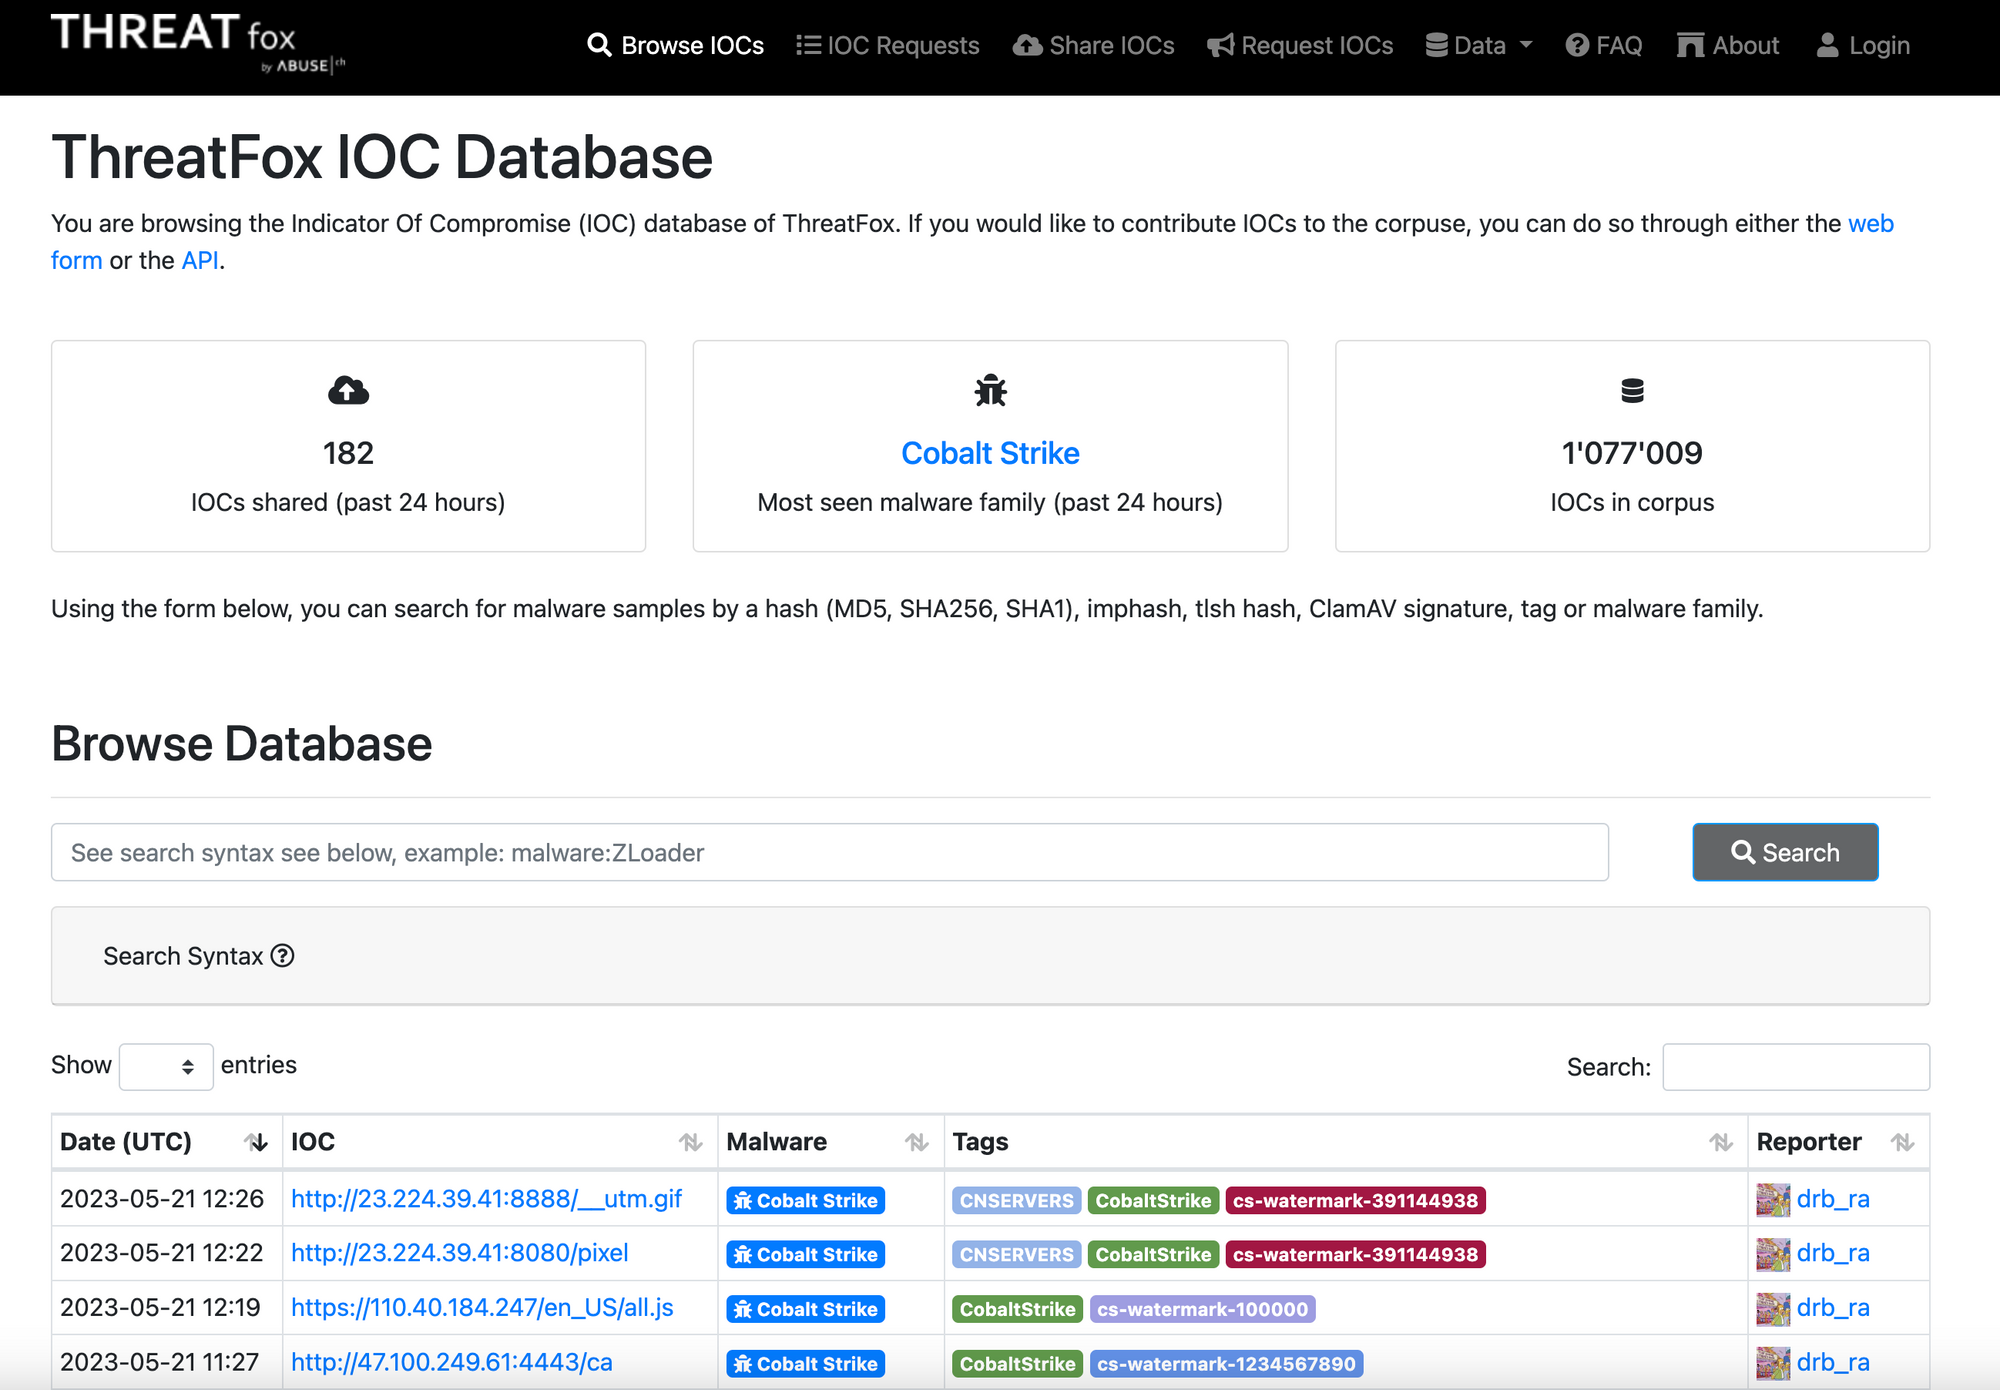Image resolution: width=2000 pixels, height=1390 pixels.
Task: Follow the web form link
Action: pos(1870,224)
